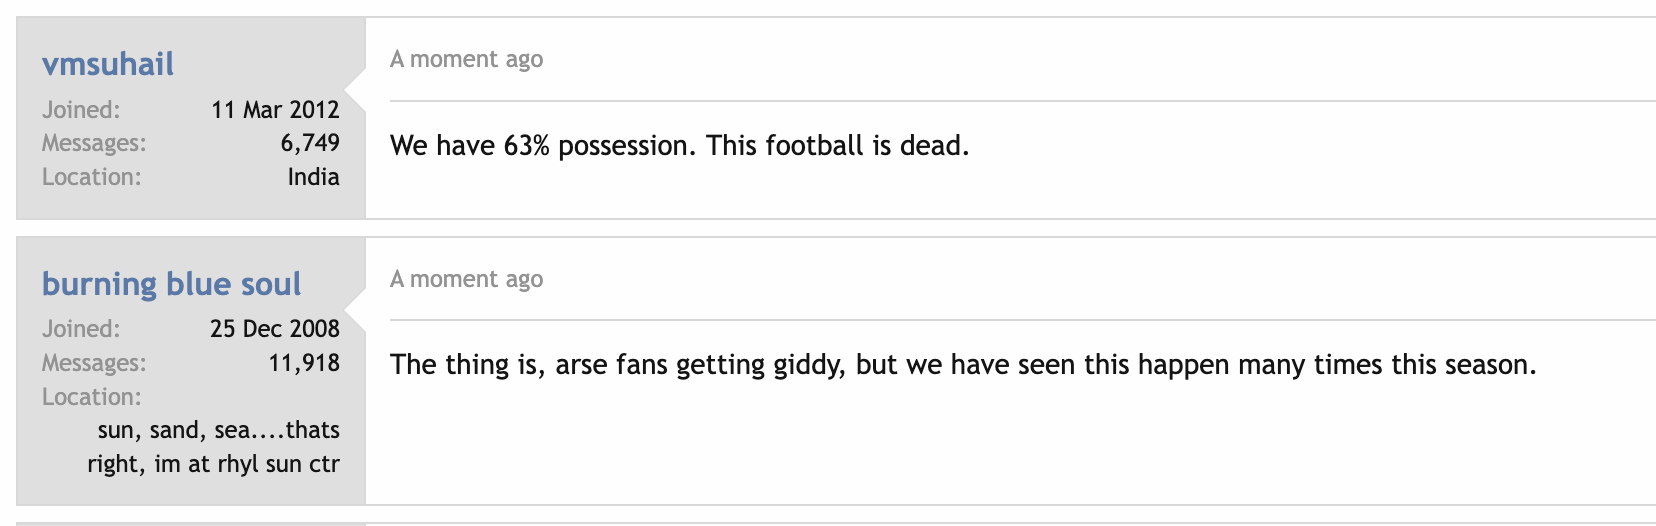The height and width of the screenshot is (526, 1656).
Task: Click the India location value
Action: coord(314,177)
